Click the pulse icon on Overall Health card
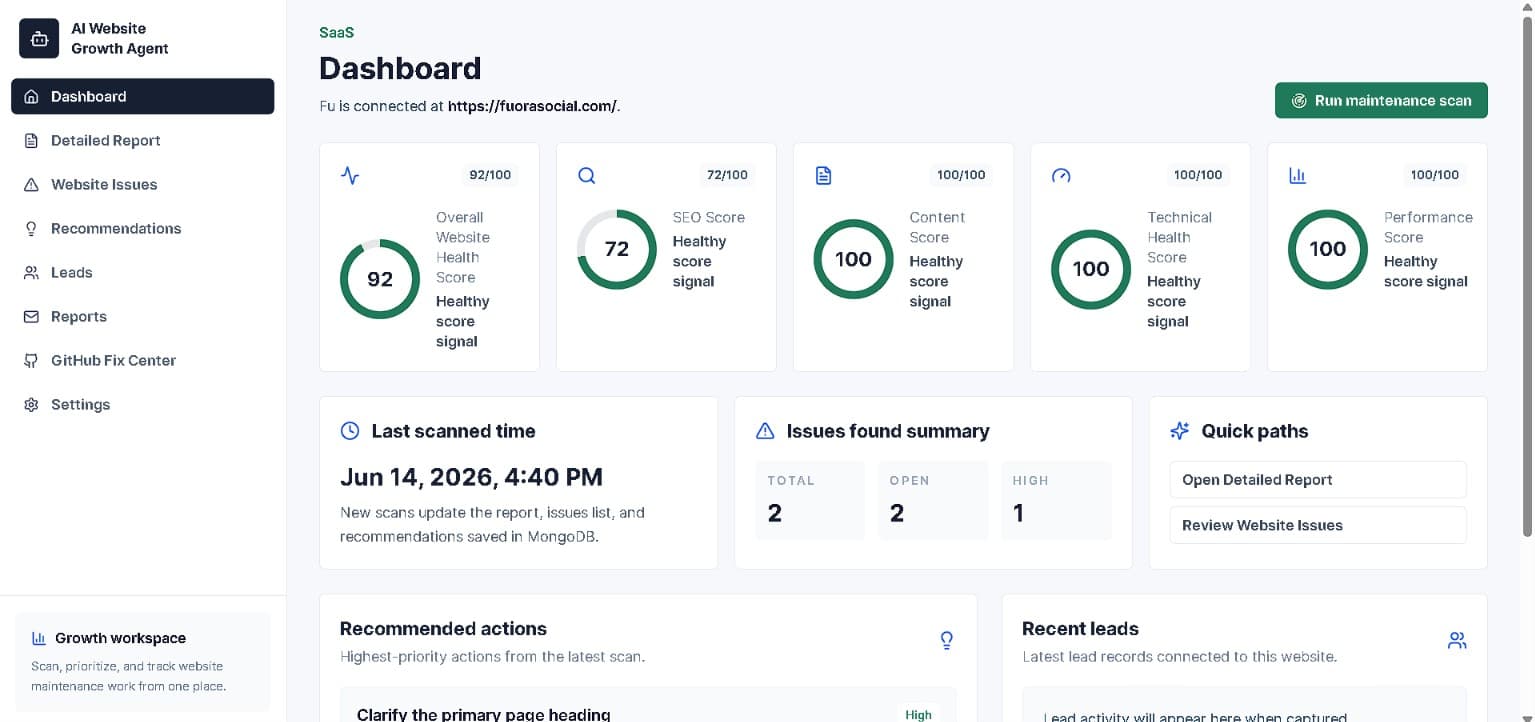 coord(350,176)
